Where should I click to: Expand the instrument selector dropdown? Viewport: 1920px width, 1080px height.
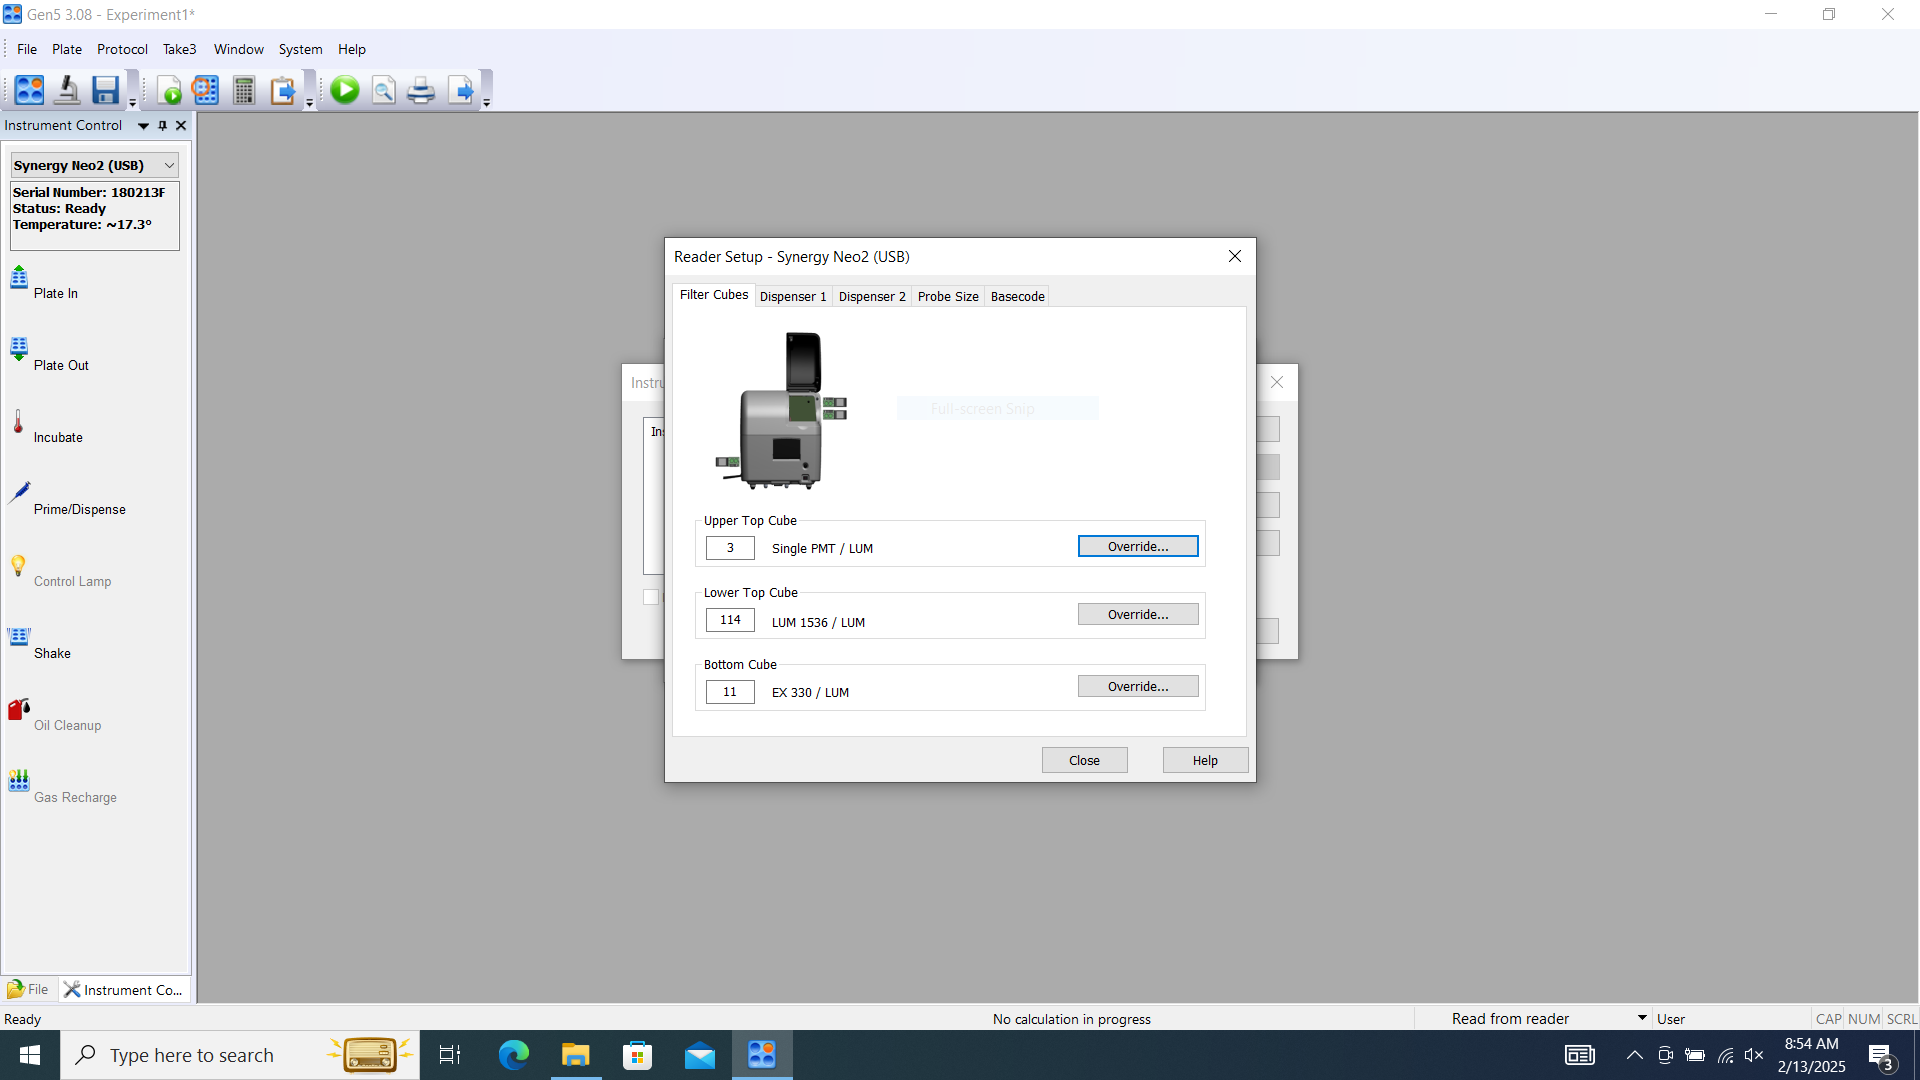(167, 165)
